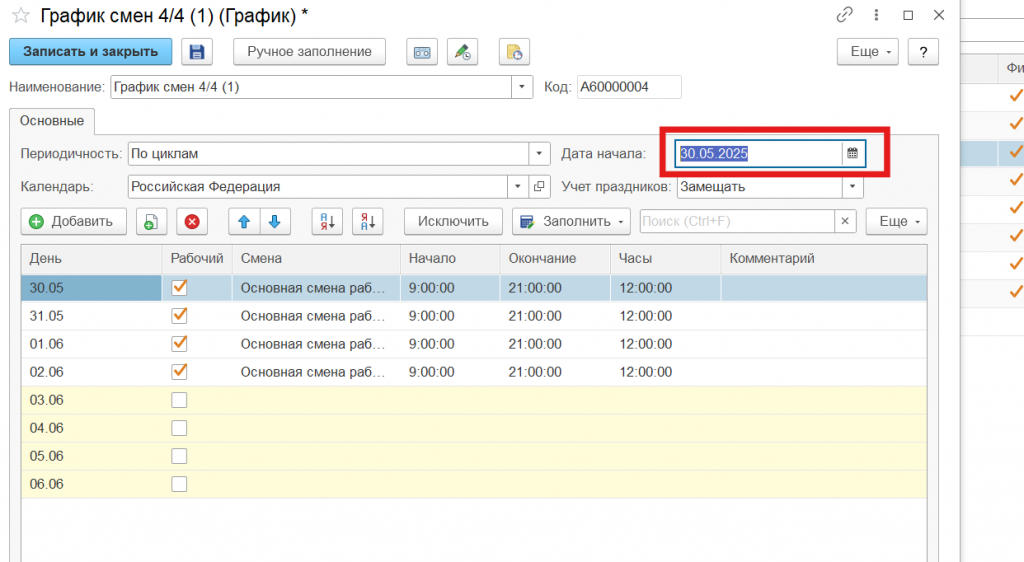Click the Поиск (Ctrl+F) search field

click(x=736, y=222)
